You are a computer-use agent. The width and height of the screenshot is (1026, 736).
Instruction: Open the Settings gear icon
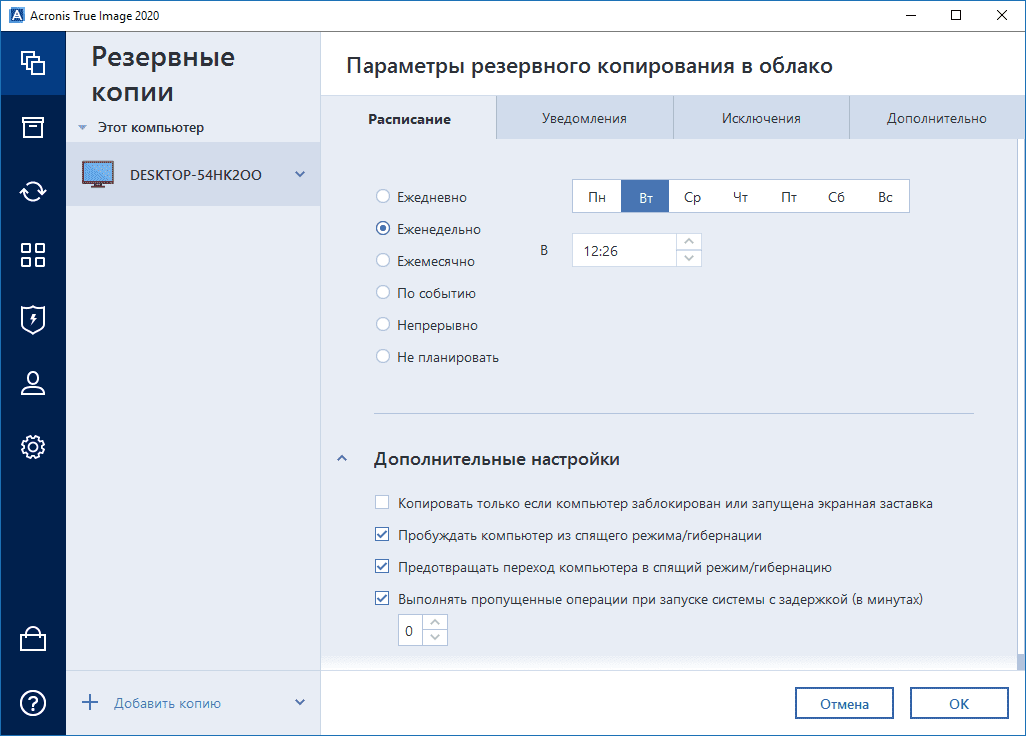tap(33, 447)
